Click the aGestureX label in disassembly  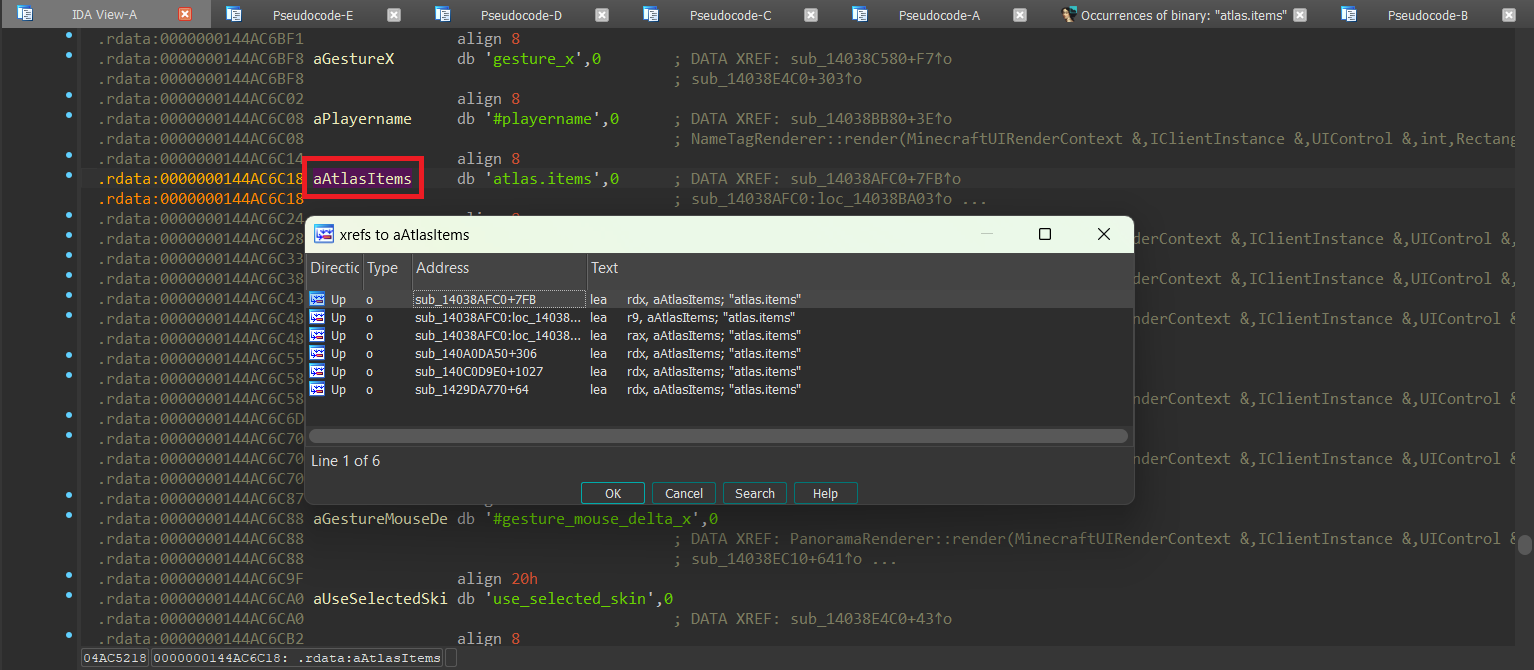pyautogui.click(x=353, y=59)
